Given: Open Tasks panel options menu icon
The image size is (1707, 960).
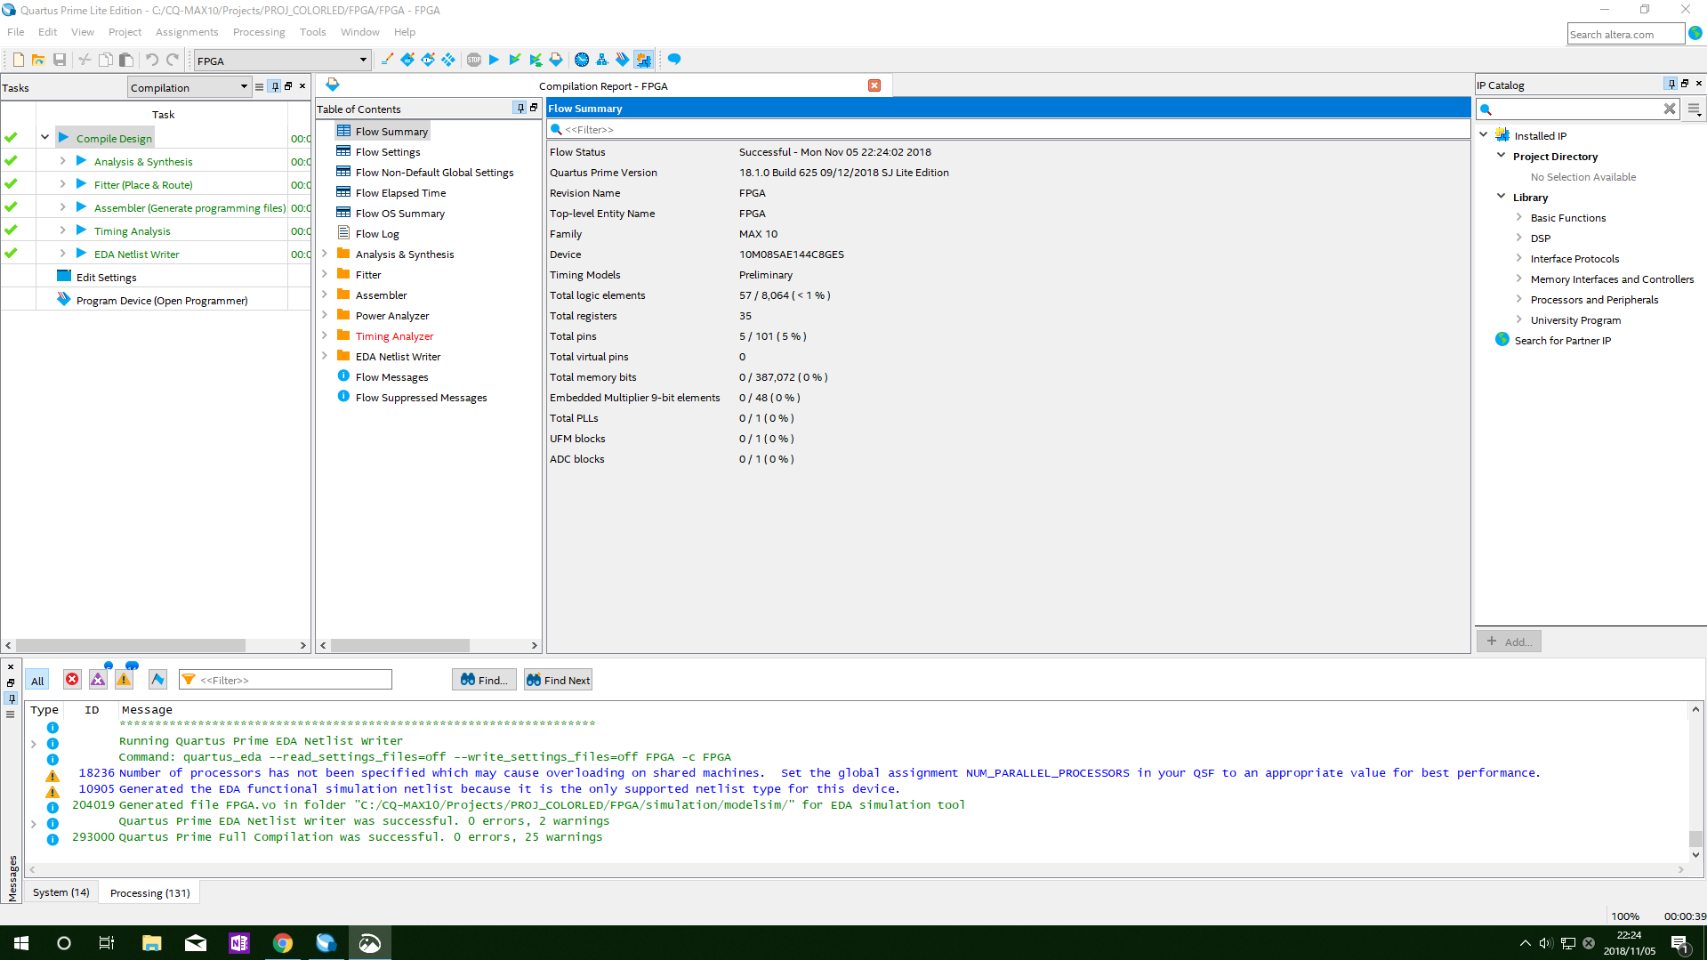Looking at the screenshot, I should (259, 87).
